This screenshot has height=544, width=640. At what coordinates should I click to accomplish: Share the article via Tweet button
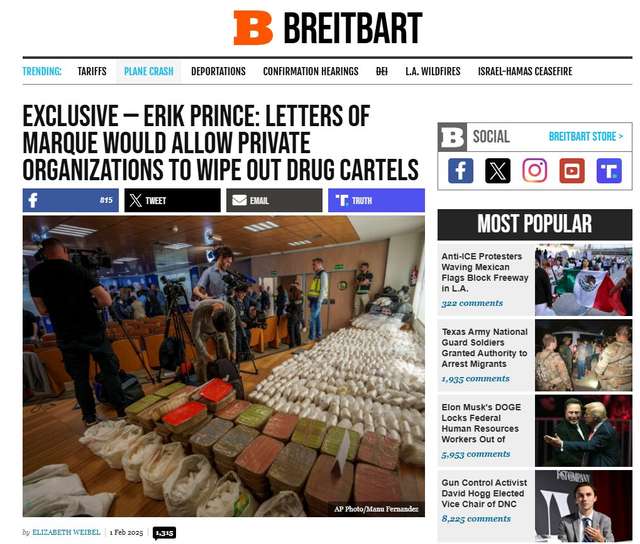tap(172, 200)
